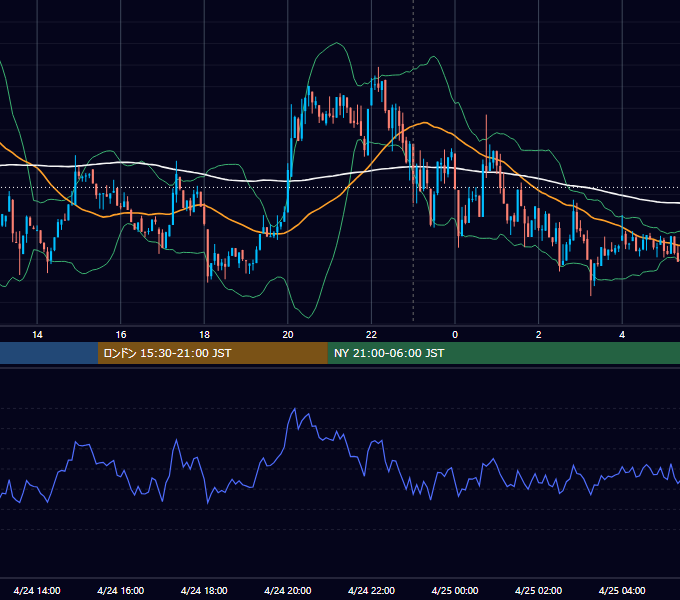Click the 16 hour axis label

[x=121, y=335]
